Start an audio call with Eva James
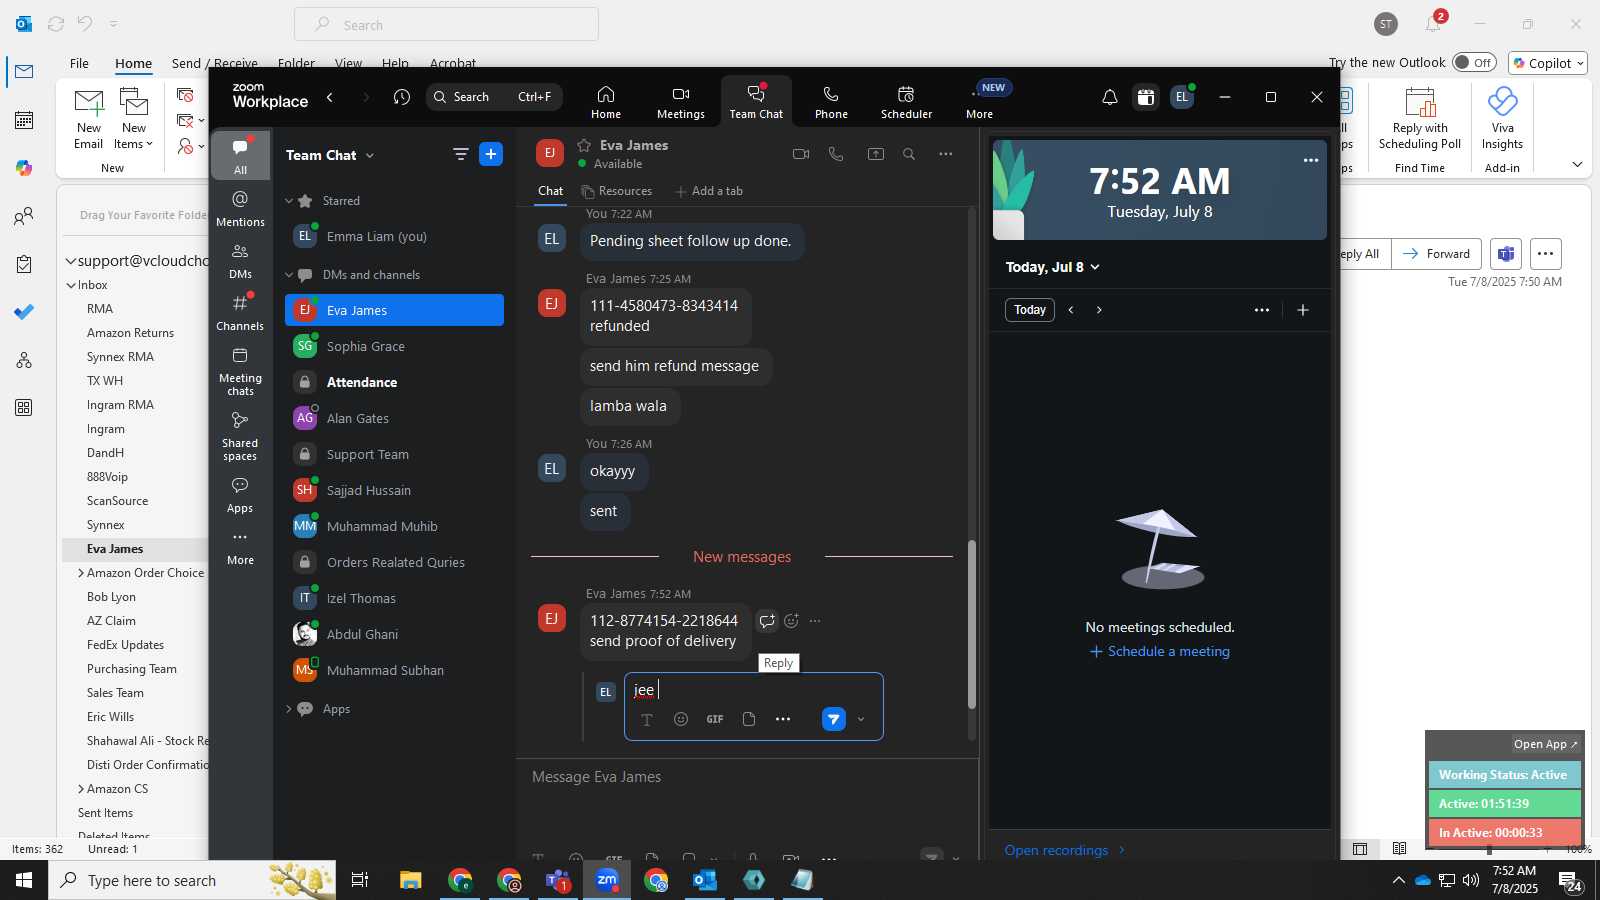Viewport: 1600px width, 900px height. click(836, 154)
